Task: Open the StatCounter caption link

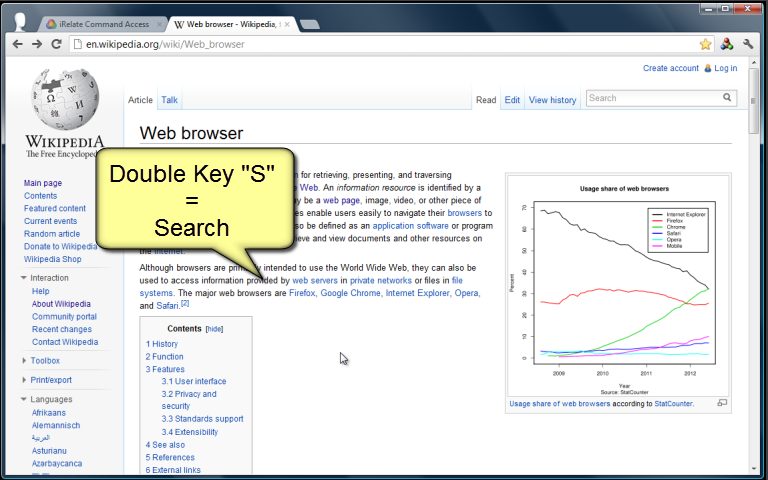Action: coord(673,404)
